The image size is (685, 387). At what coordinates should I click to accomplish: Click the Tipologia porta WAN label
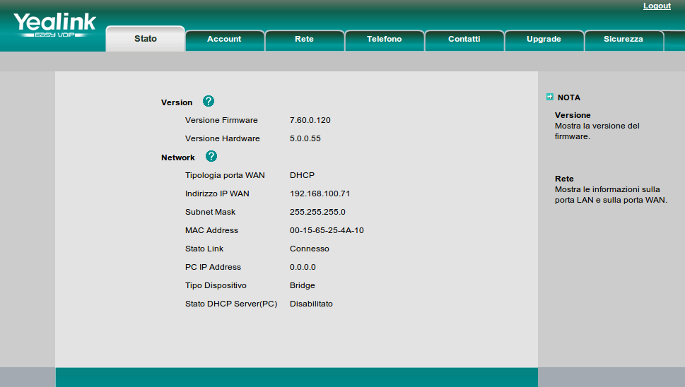225,175
